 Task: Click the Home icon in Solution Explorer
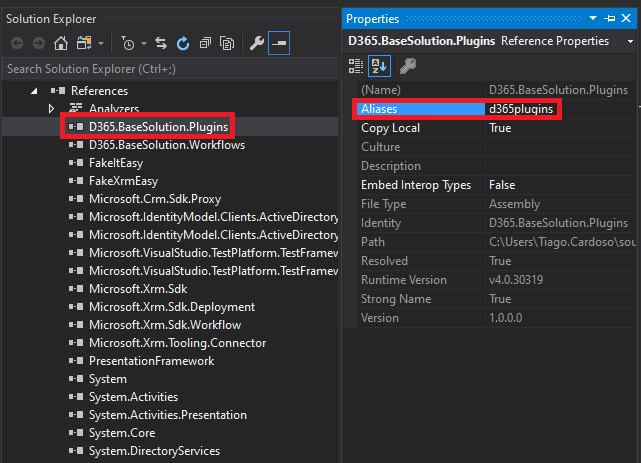click(61, 44)
